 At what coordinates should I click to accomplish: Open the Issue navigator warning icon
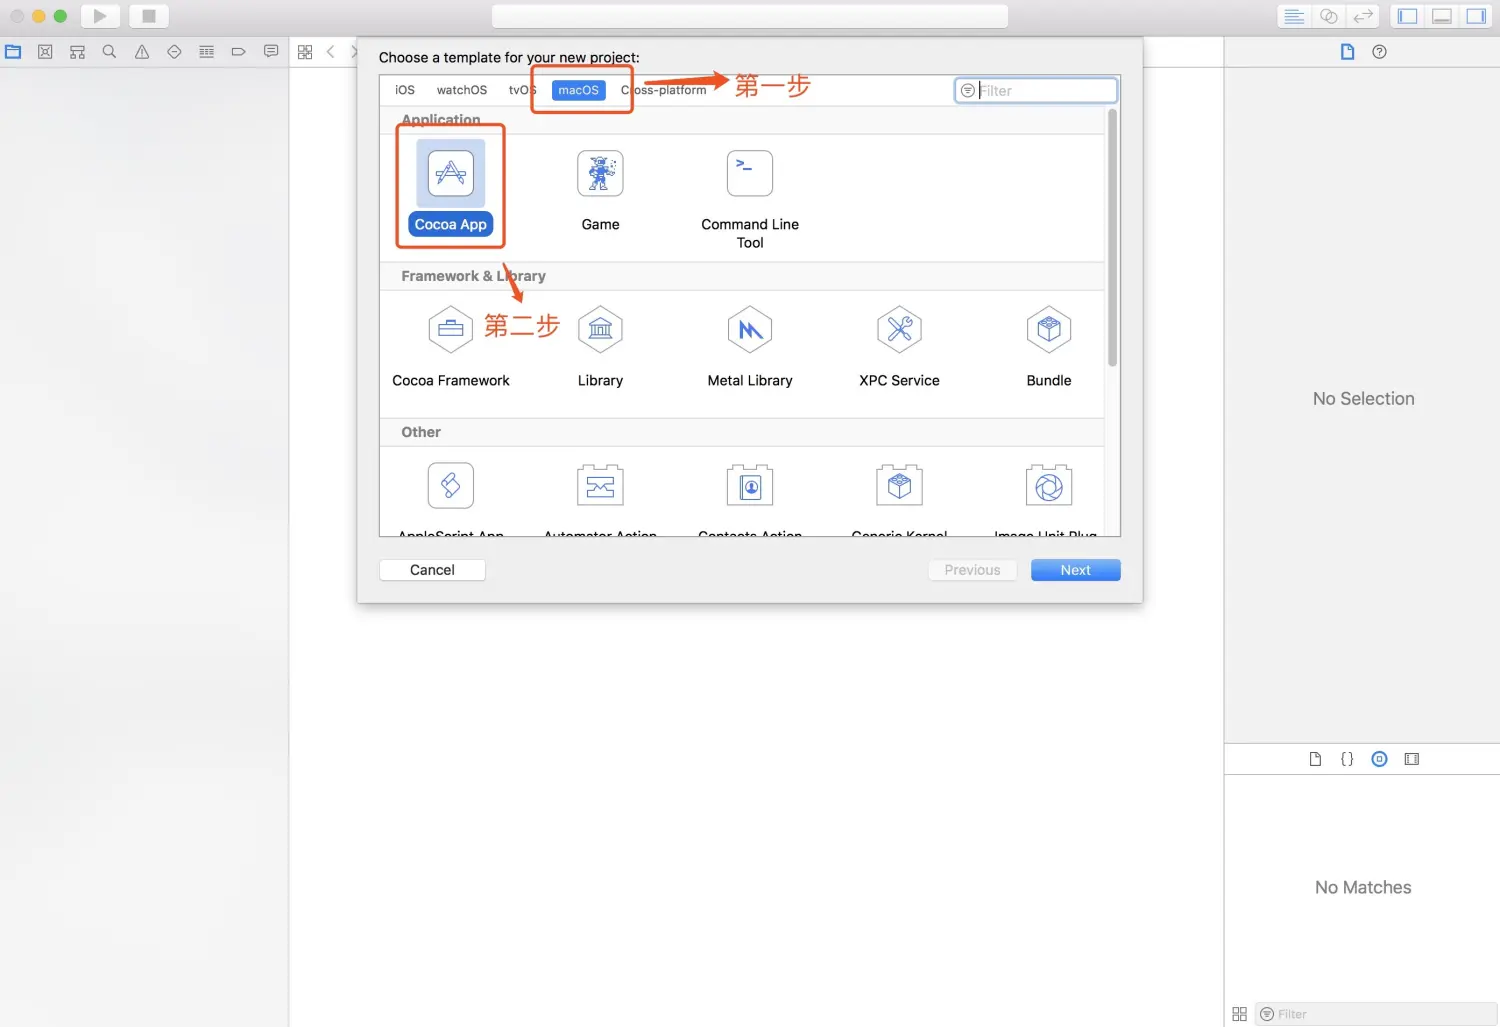coord(142,52)
